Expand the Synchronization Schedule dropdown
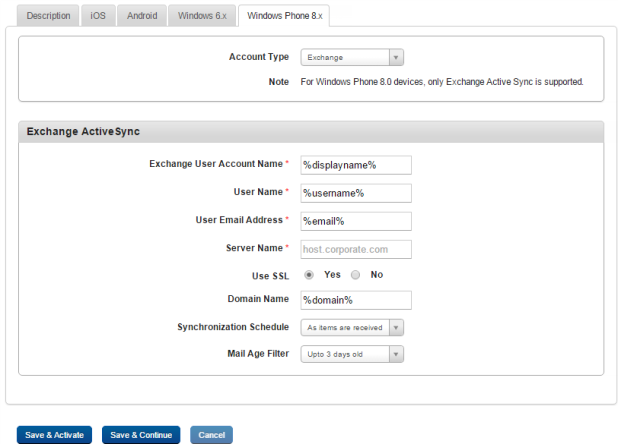618x444 pixels. (352, 327)
